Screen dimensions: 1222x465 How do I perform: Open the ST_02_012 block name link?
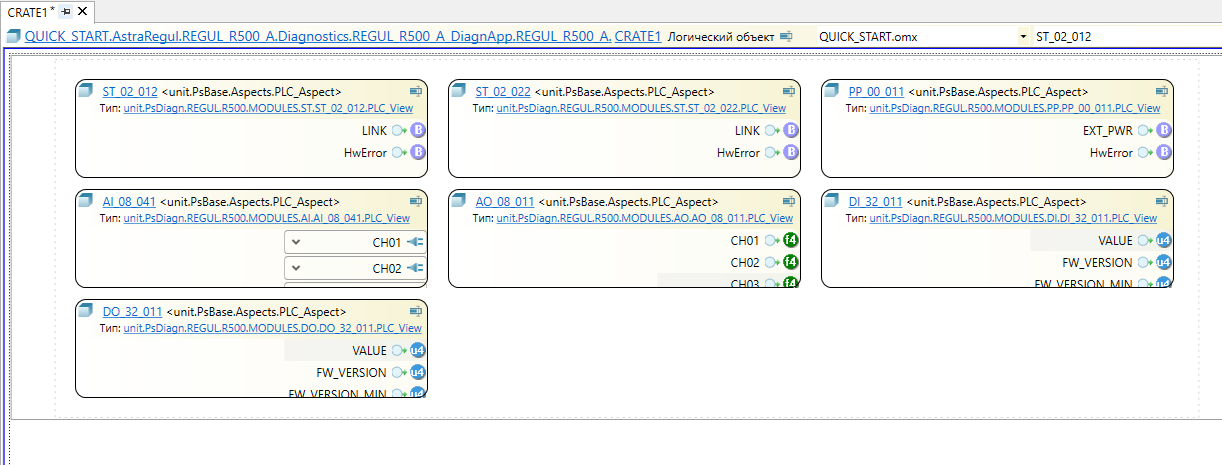[130, 91]
